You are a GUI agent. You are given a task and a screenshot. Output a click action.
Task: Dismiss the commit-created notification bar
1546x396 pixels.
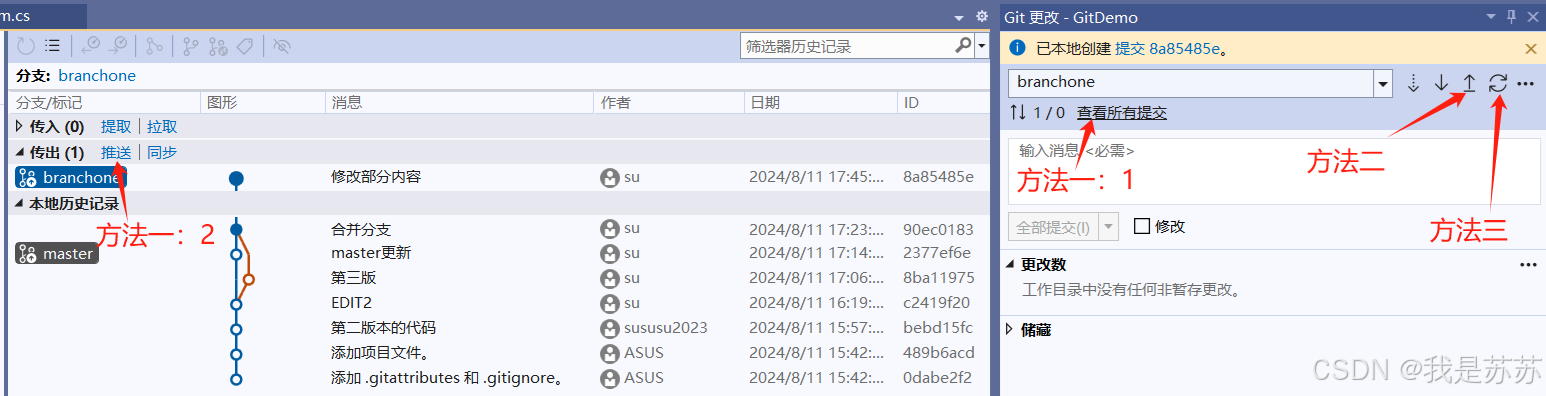click(x=1530, y=48)
